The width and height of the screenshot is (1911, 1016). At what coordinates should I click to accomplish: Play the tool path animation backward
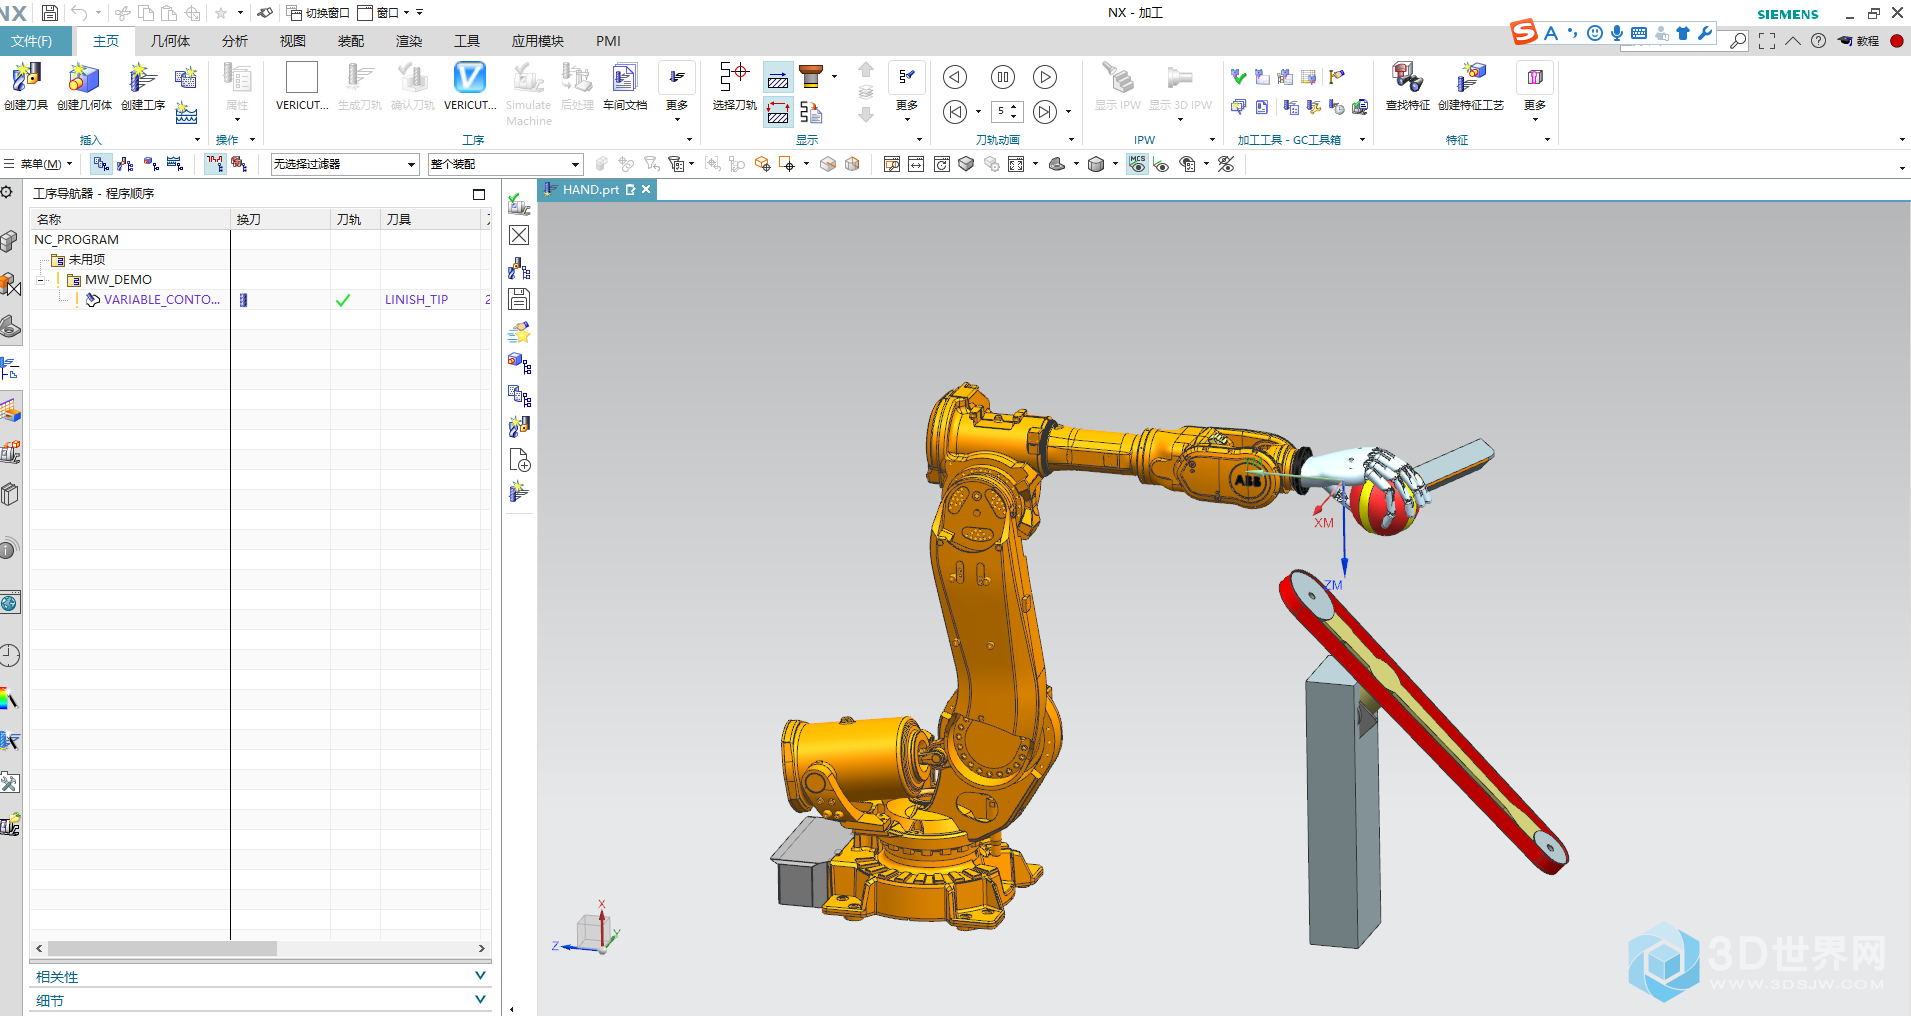click(x=955, y=77)
